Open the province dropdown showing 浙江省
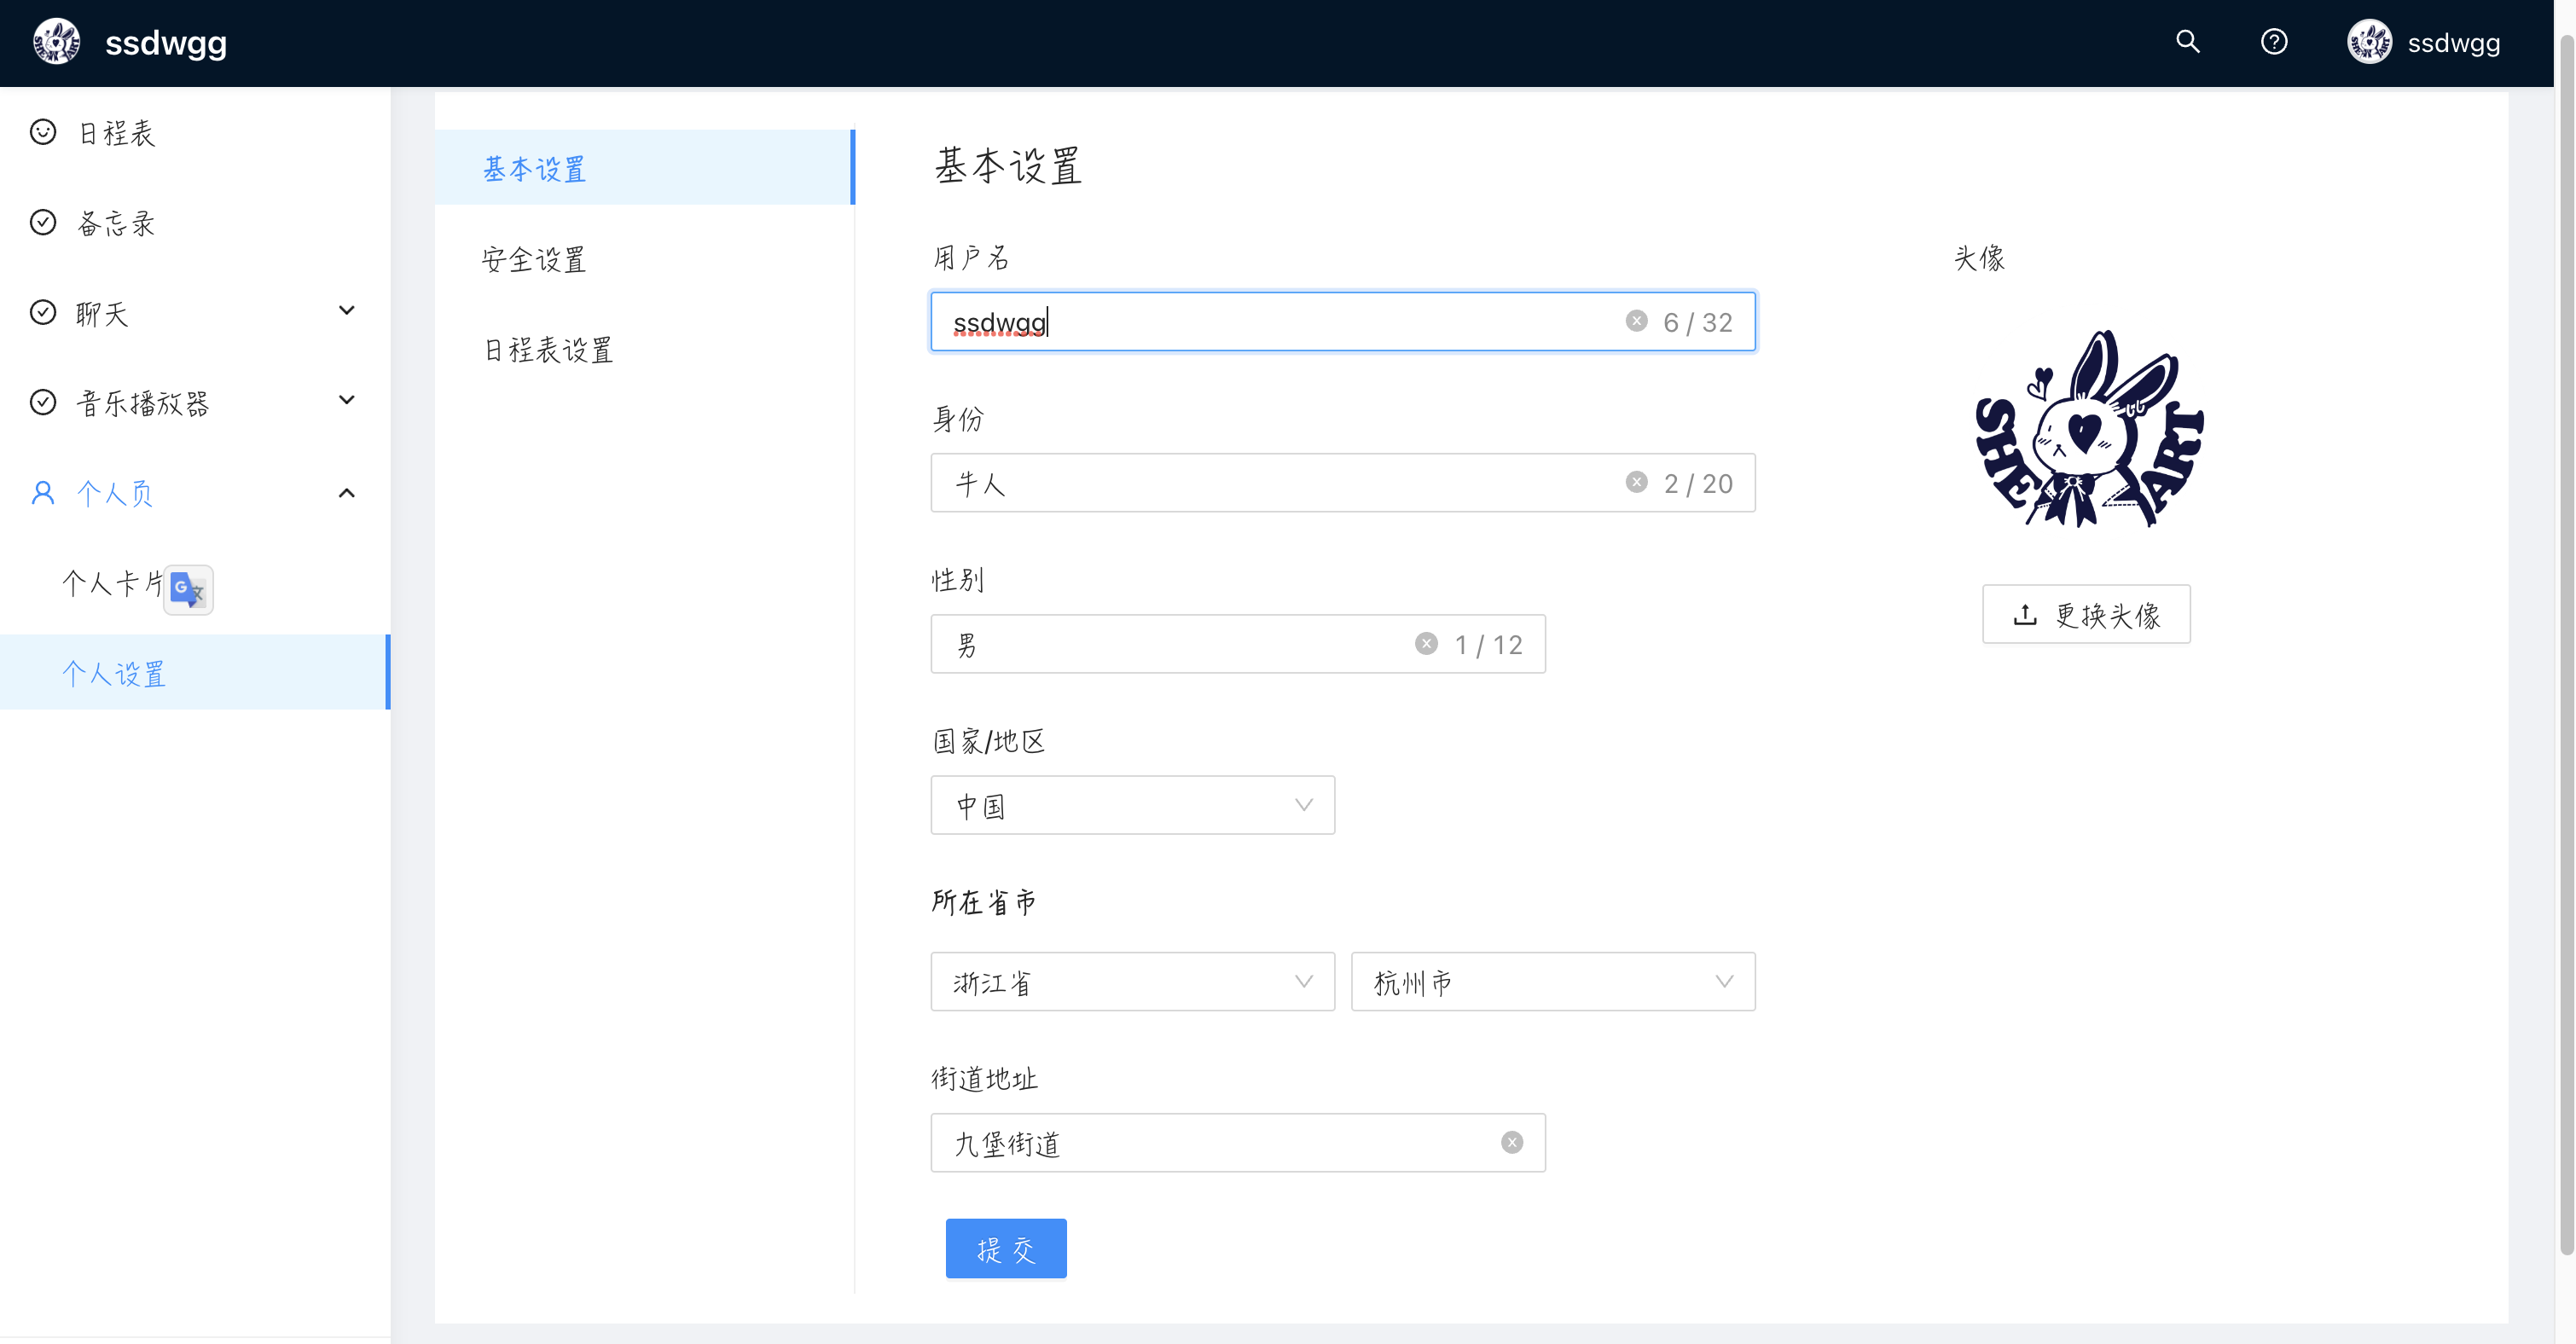The height and width of the screenshot is (1344, 2576). (x=1132, y=982)
